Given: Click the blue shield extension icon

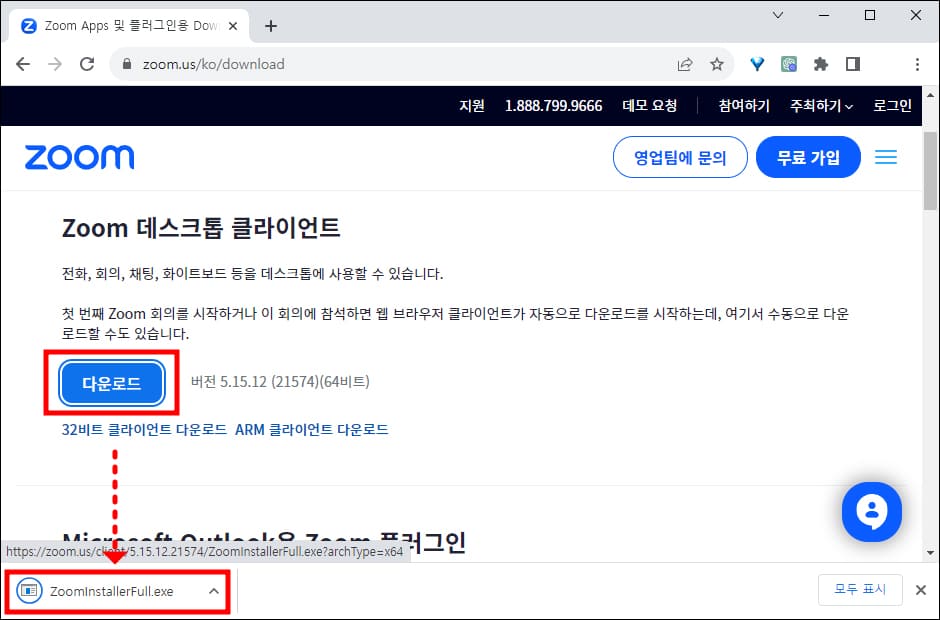Looking at the screenshot, I should (x=757, y=63).
